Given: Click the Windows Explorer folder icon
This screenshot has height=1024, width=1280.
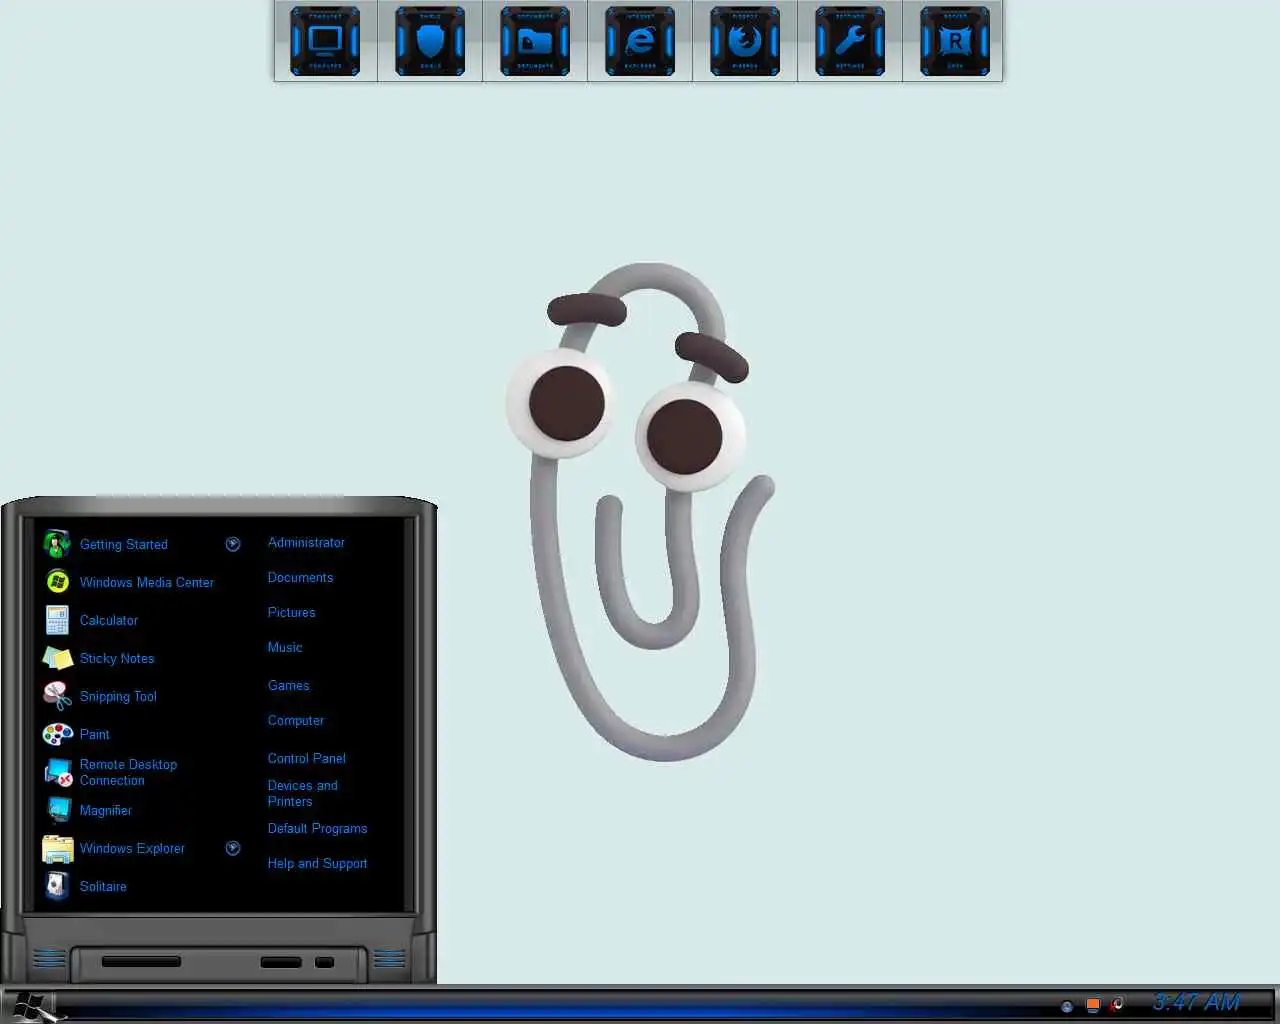Looking at the screenshot, I should [x=57, y=848].
